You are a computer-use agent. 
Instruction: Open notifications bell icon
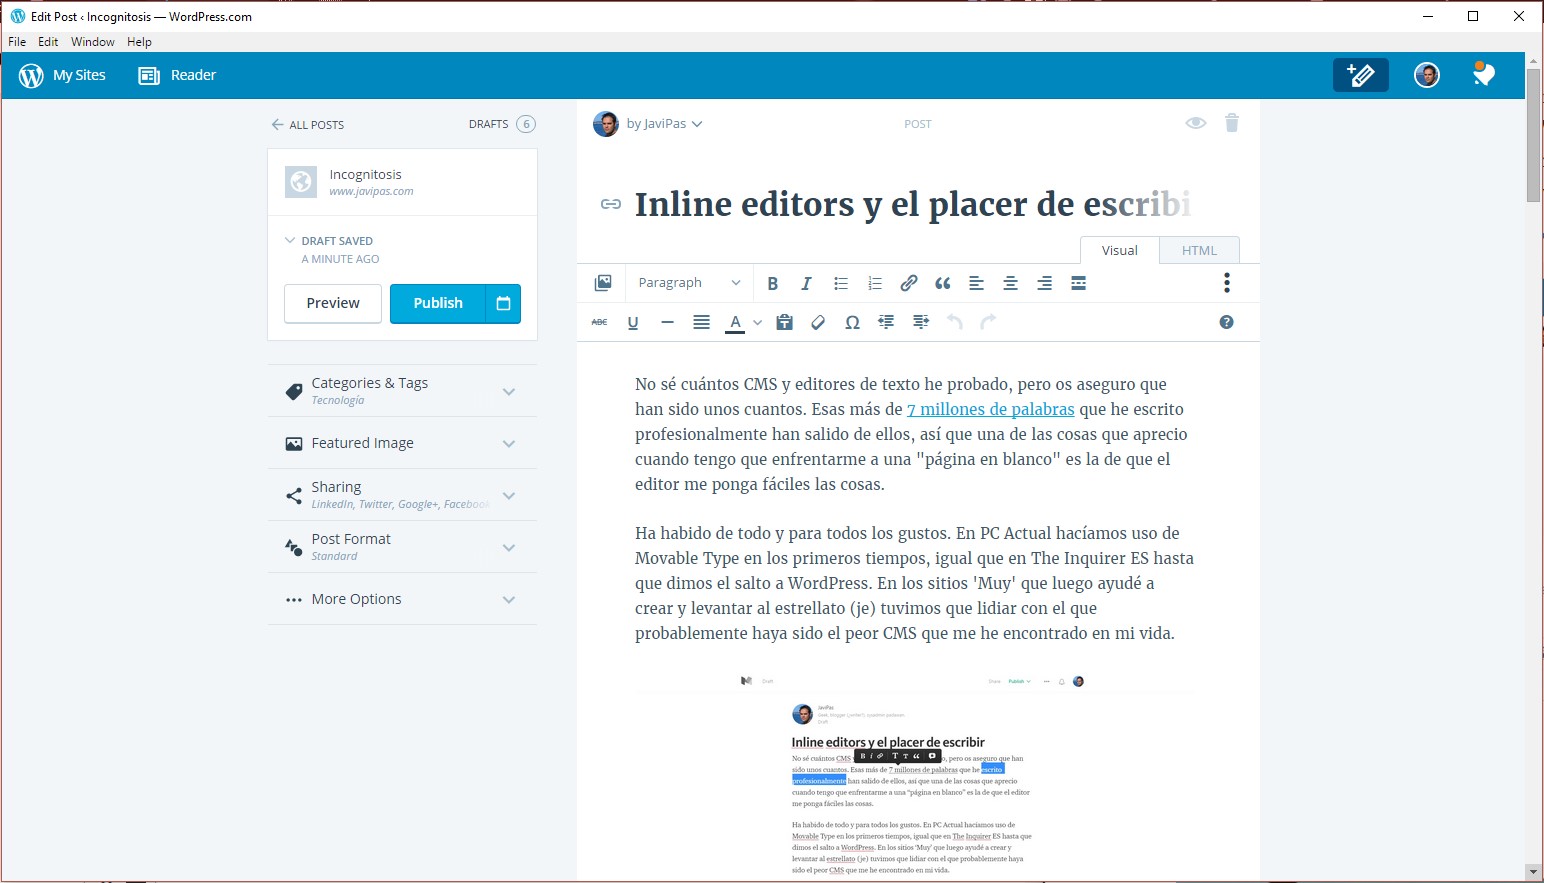click(1484, 74)
